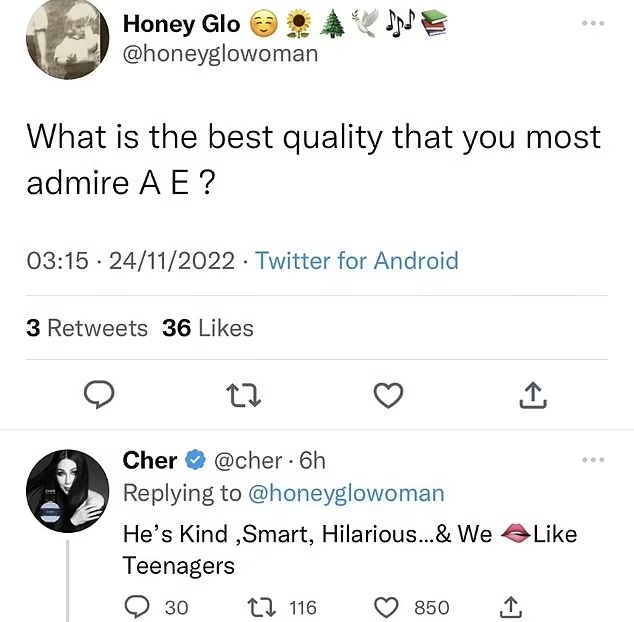634x622 pixels.
Task: Share the Honey Glo tweet
Action: point(533,396)
